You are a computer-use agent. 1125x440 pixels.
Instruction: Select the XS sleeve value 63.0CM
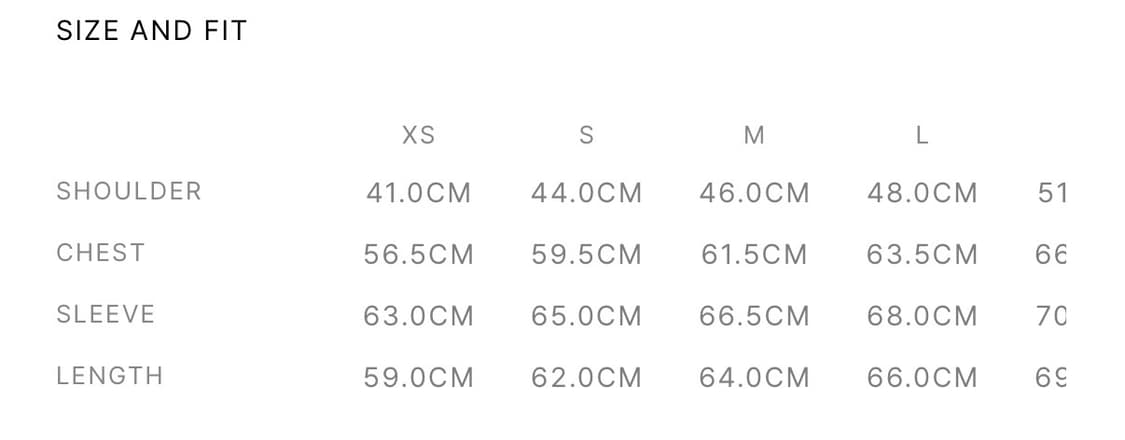418,317
